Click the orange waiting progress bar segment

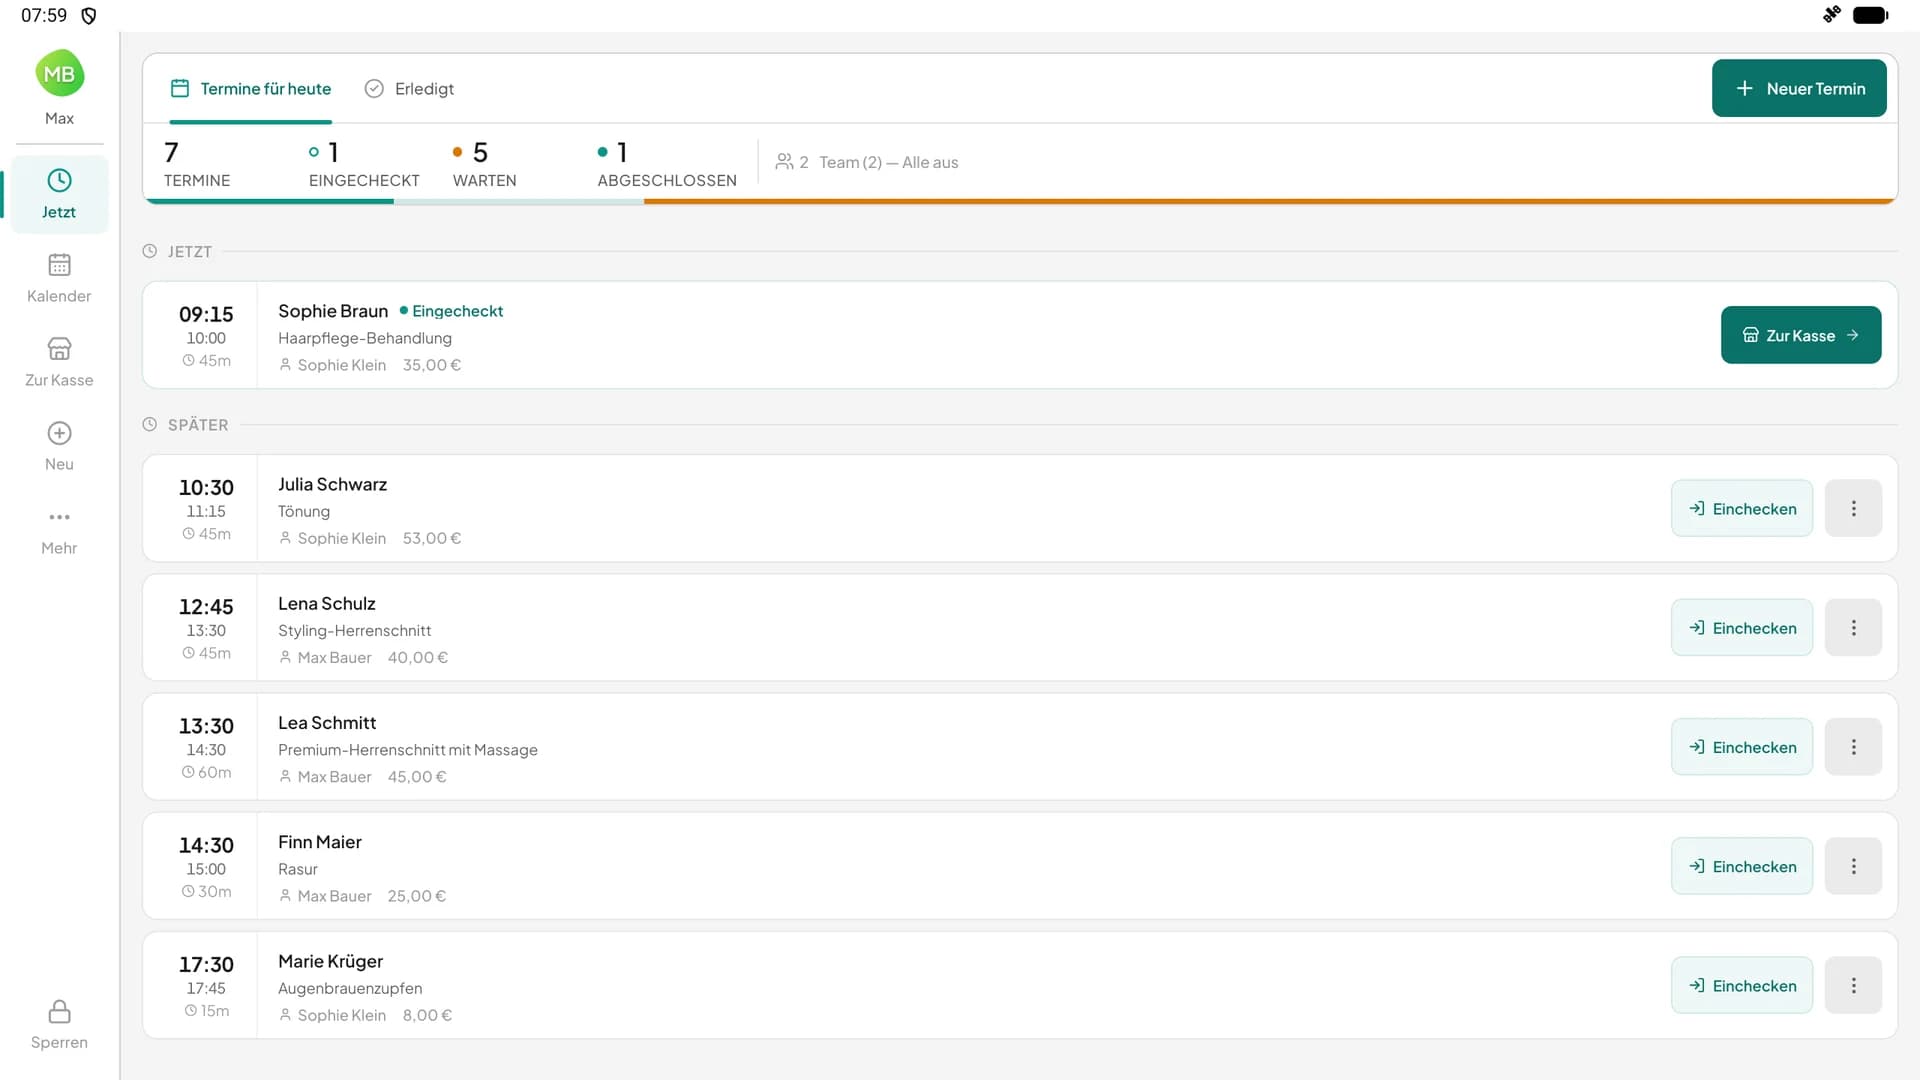pos(1270,201)
